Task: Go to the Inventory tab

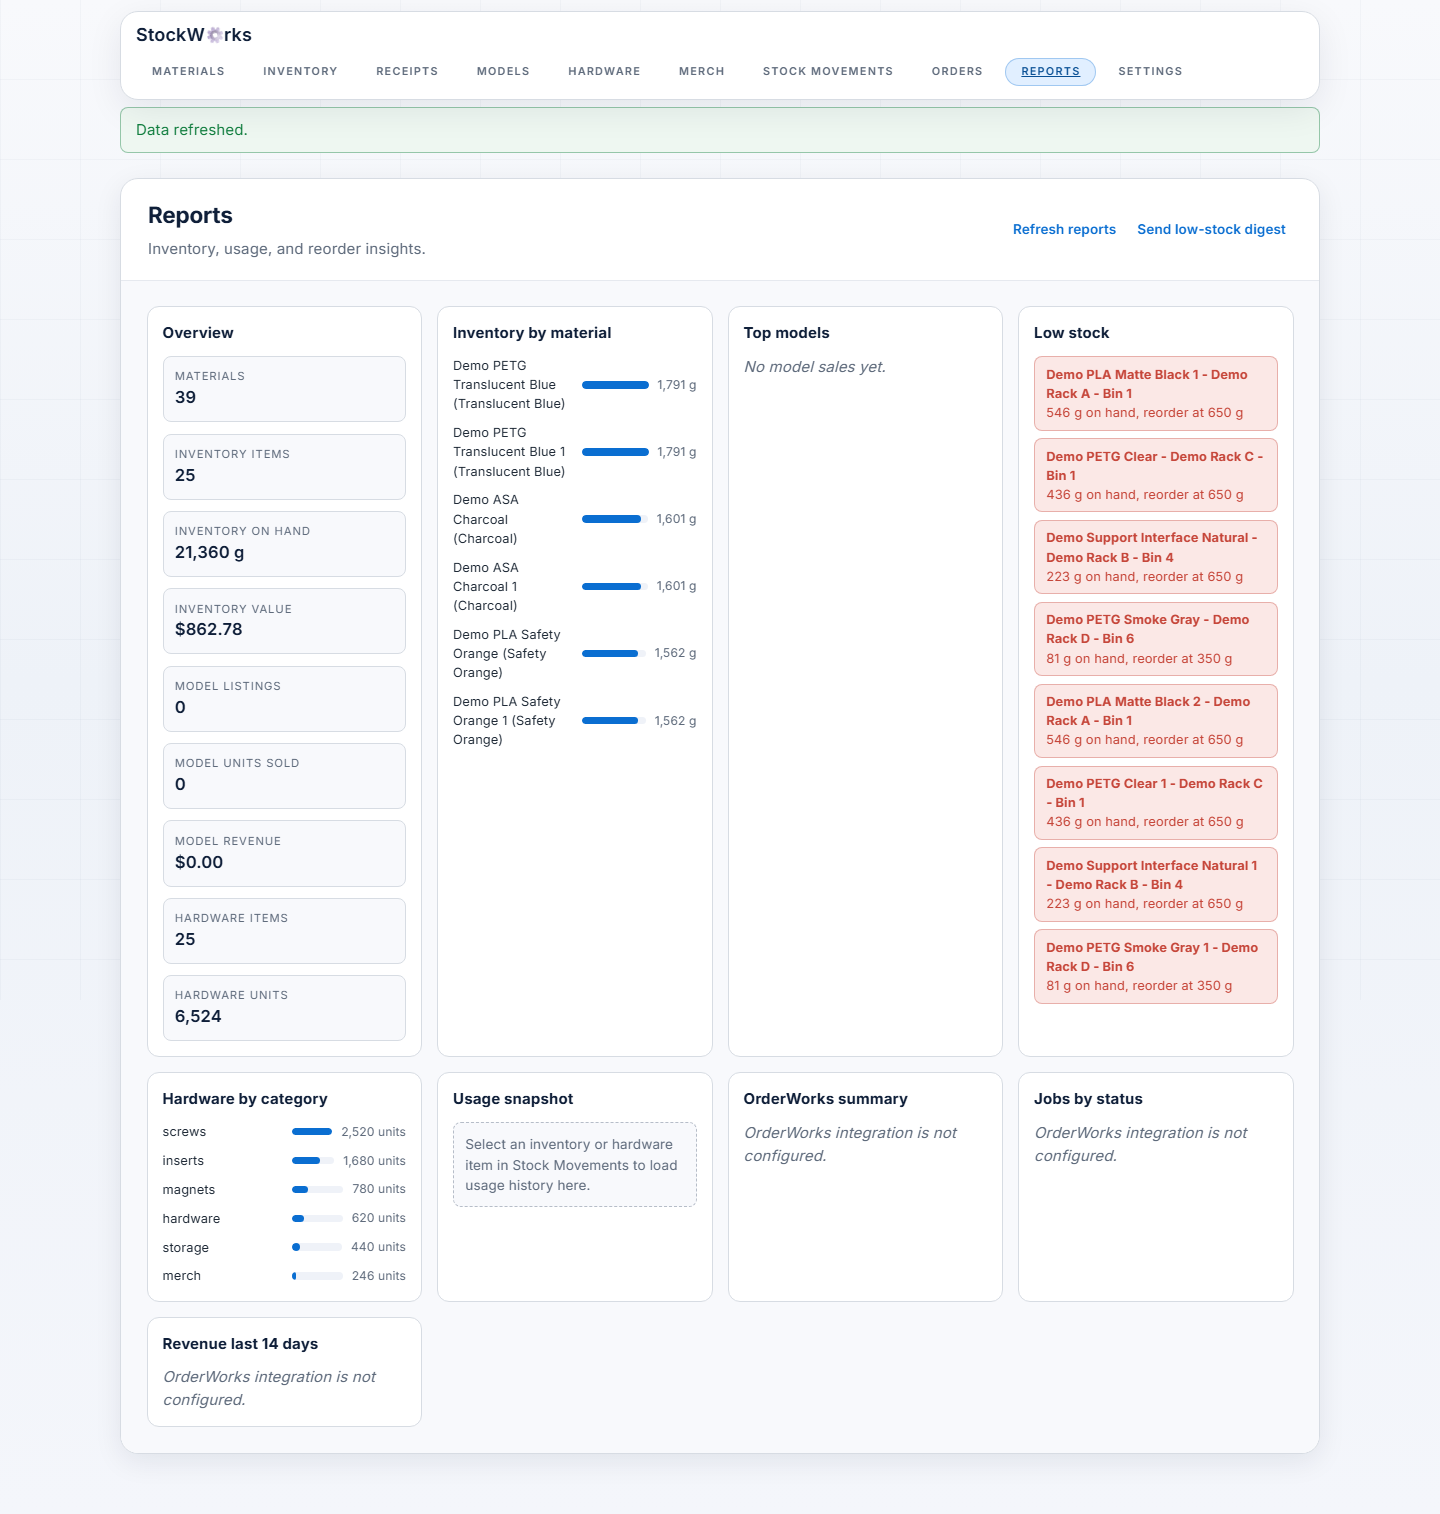Action: coord(300,72)
